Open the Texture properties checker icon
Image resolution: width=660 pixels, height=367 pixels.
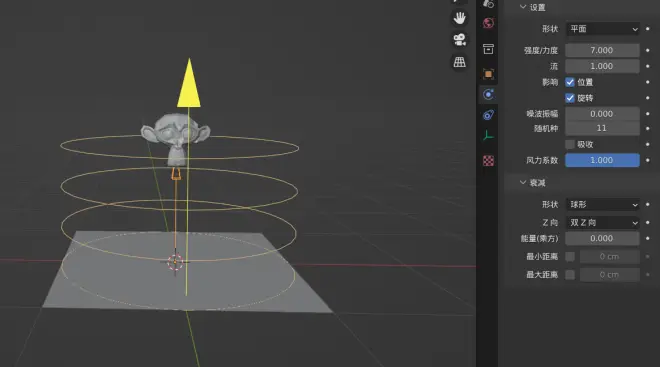click(488, 160)
